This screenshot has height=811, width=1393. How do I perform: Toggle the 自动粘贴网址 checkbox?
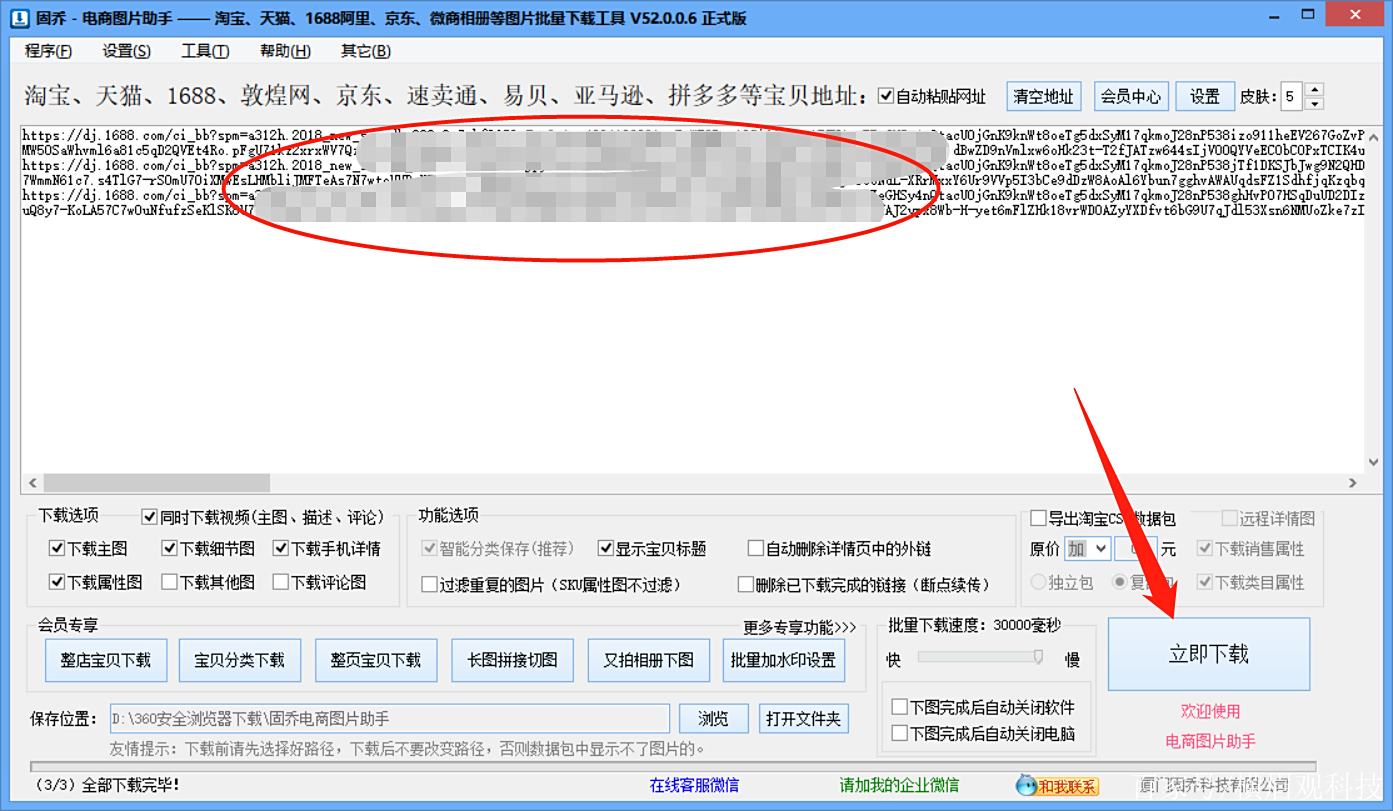click(885, 97)
